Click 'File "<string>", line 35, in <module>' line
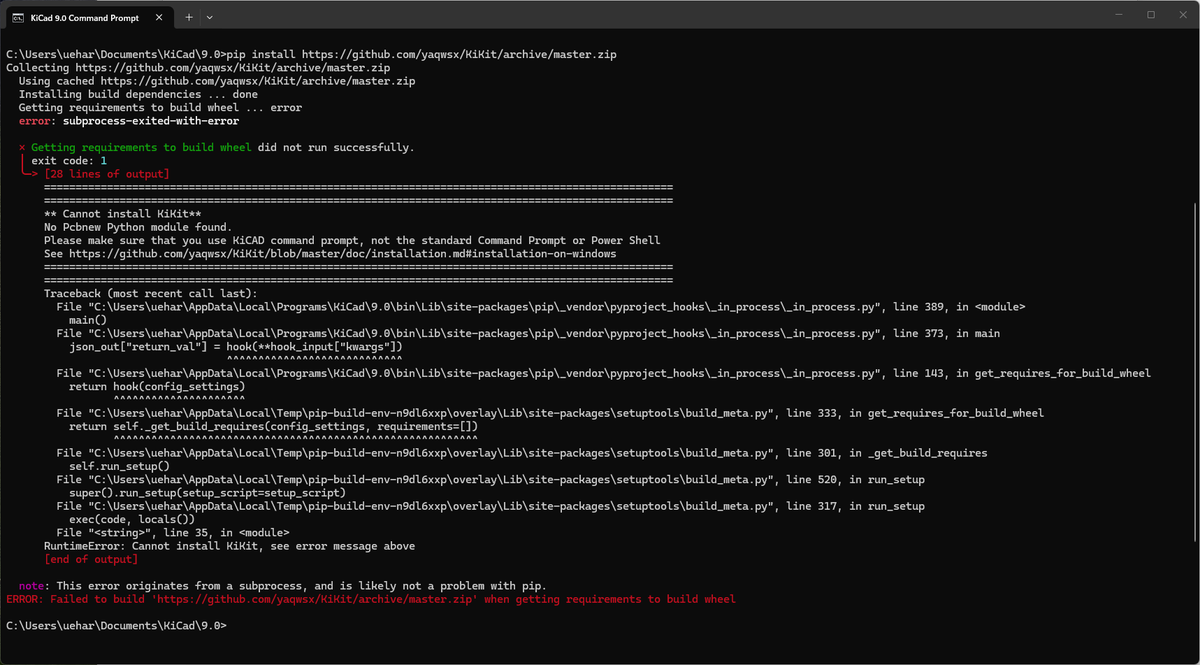The width and height of the screenshot is (1200, 665). tap(173, 533)
